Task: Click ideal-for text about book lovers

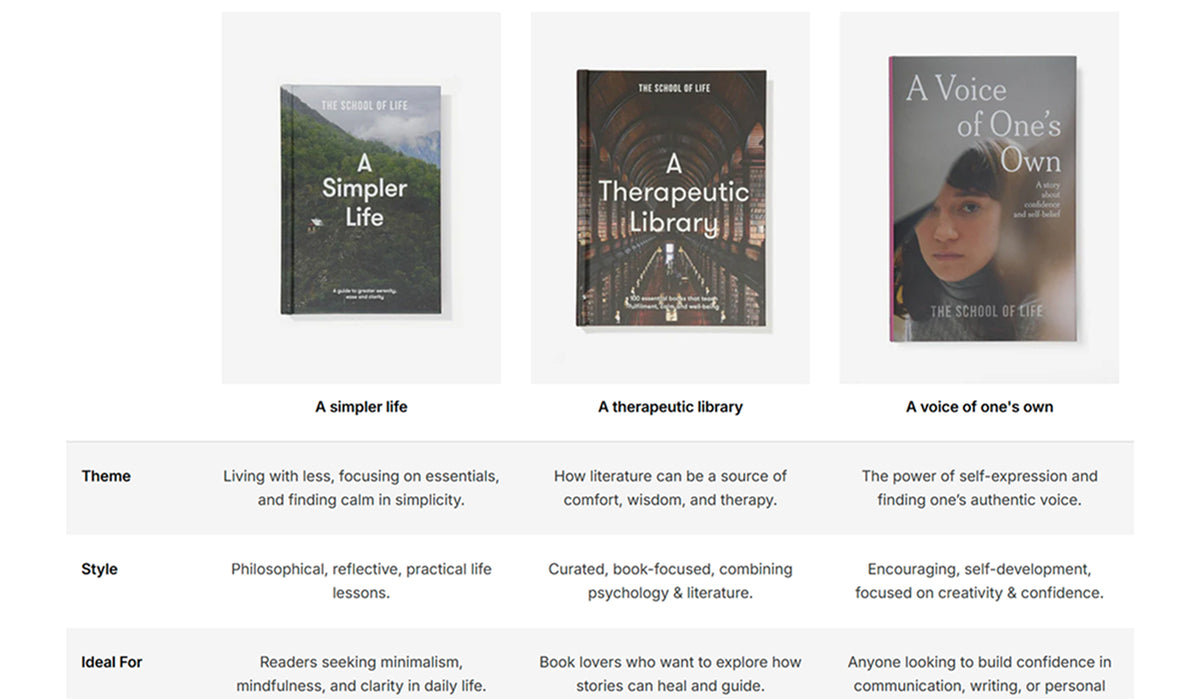Action: [670, 674]
